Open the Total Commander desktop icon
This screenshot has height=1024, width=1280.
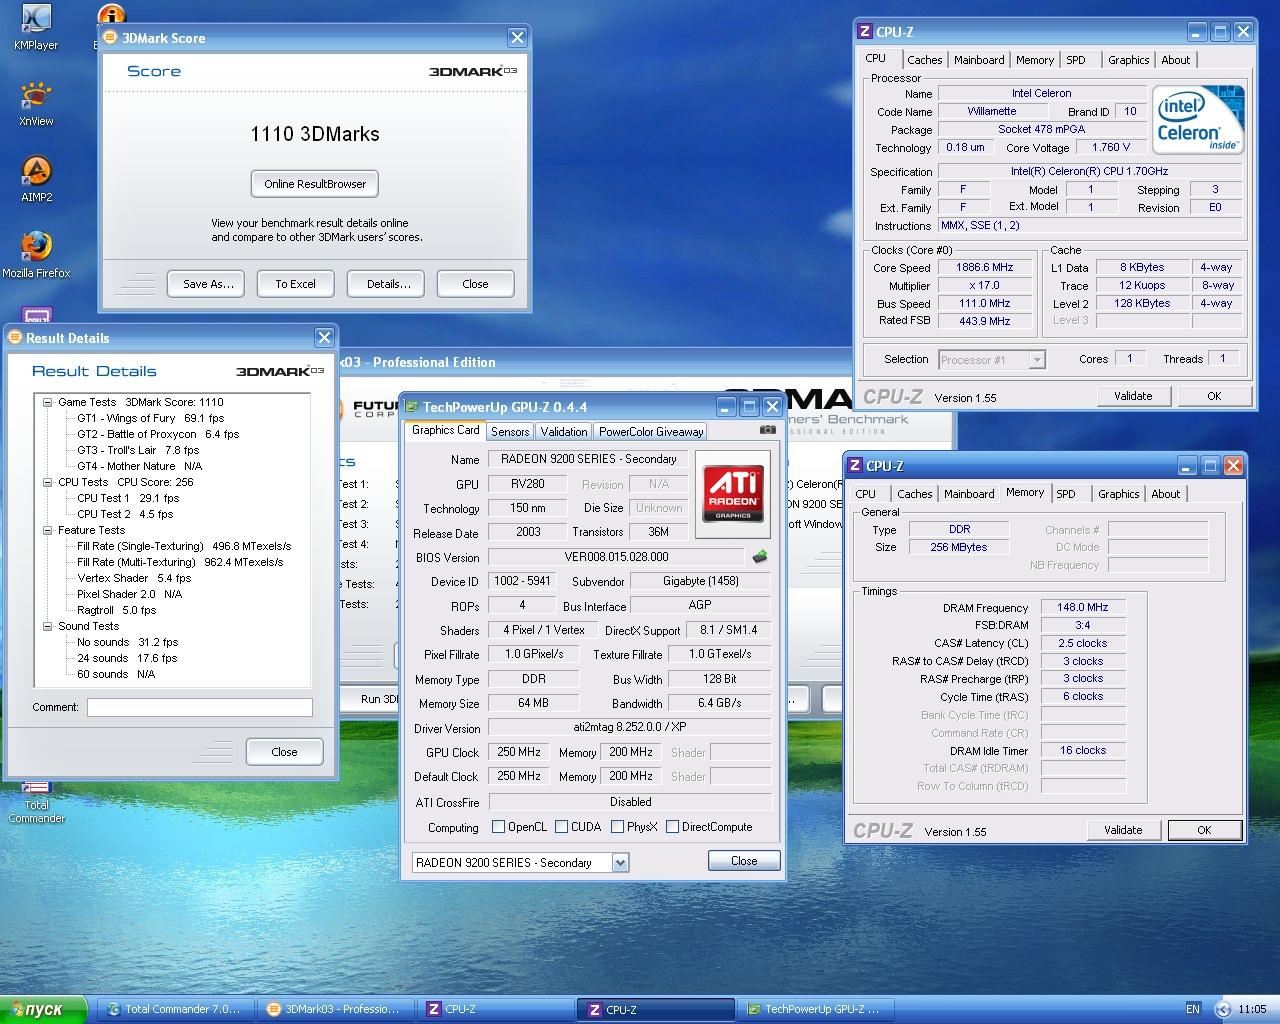(36, 801)
